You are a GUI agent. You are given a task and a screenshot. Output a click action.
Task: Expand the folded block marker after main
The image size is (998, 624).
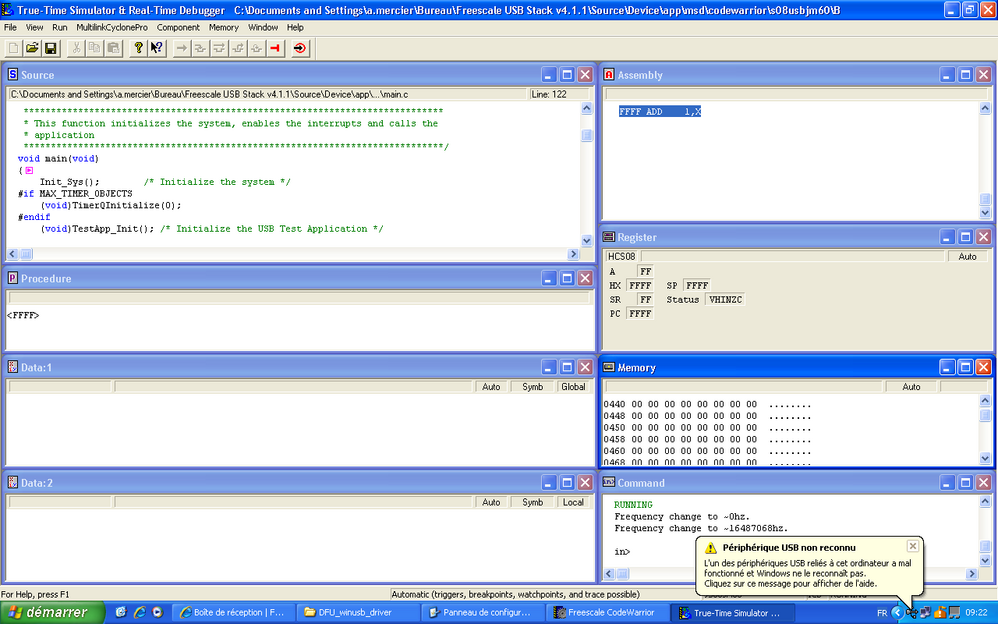(29, 171)
